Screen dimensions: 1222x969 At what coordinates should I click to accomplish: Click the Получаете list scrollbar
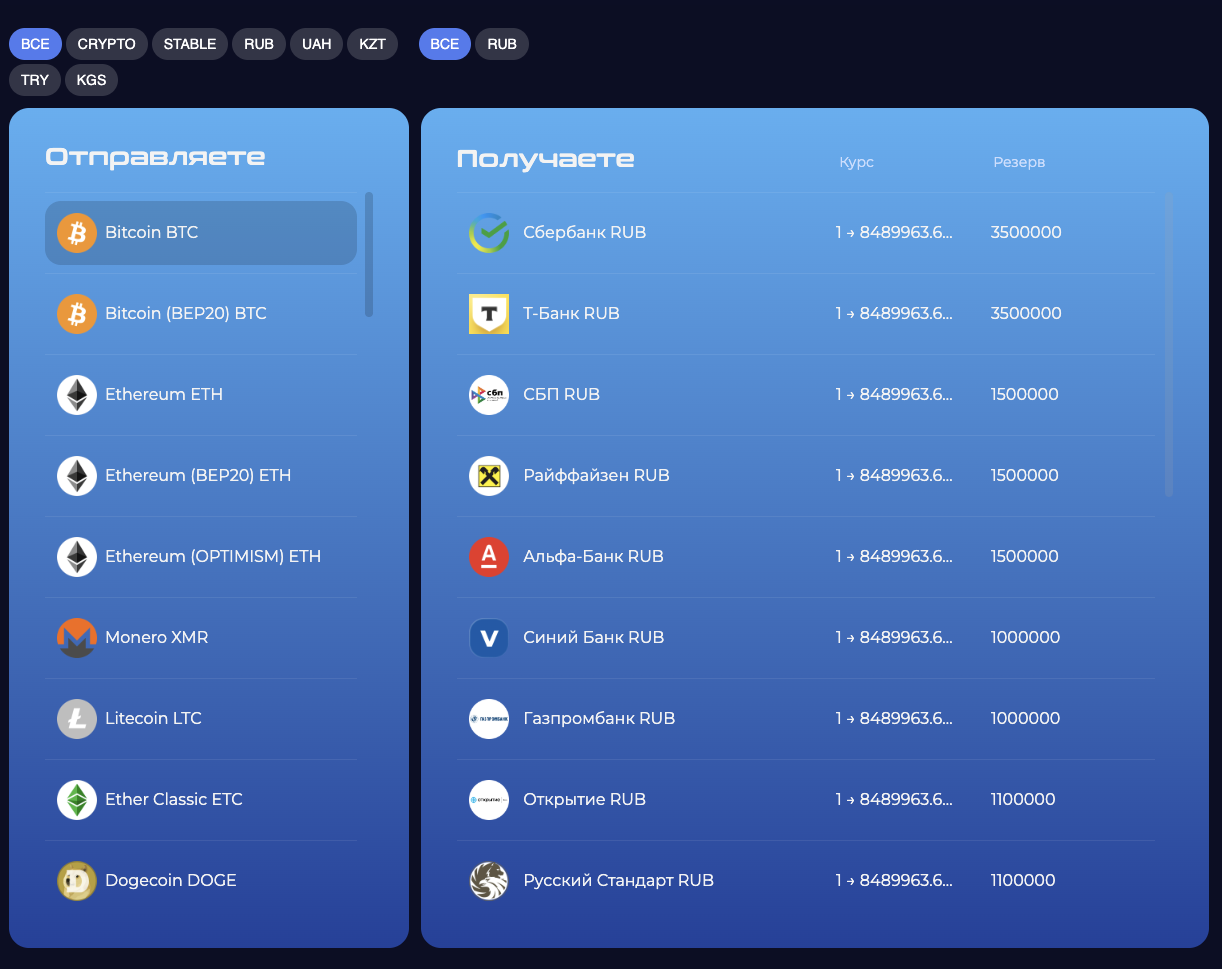1169,344
